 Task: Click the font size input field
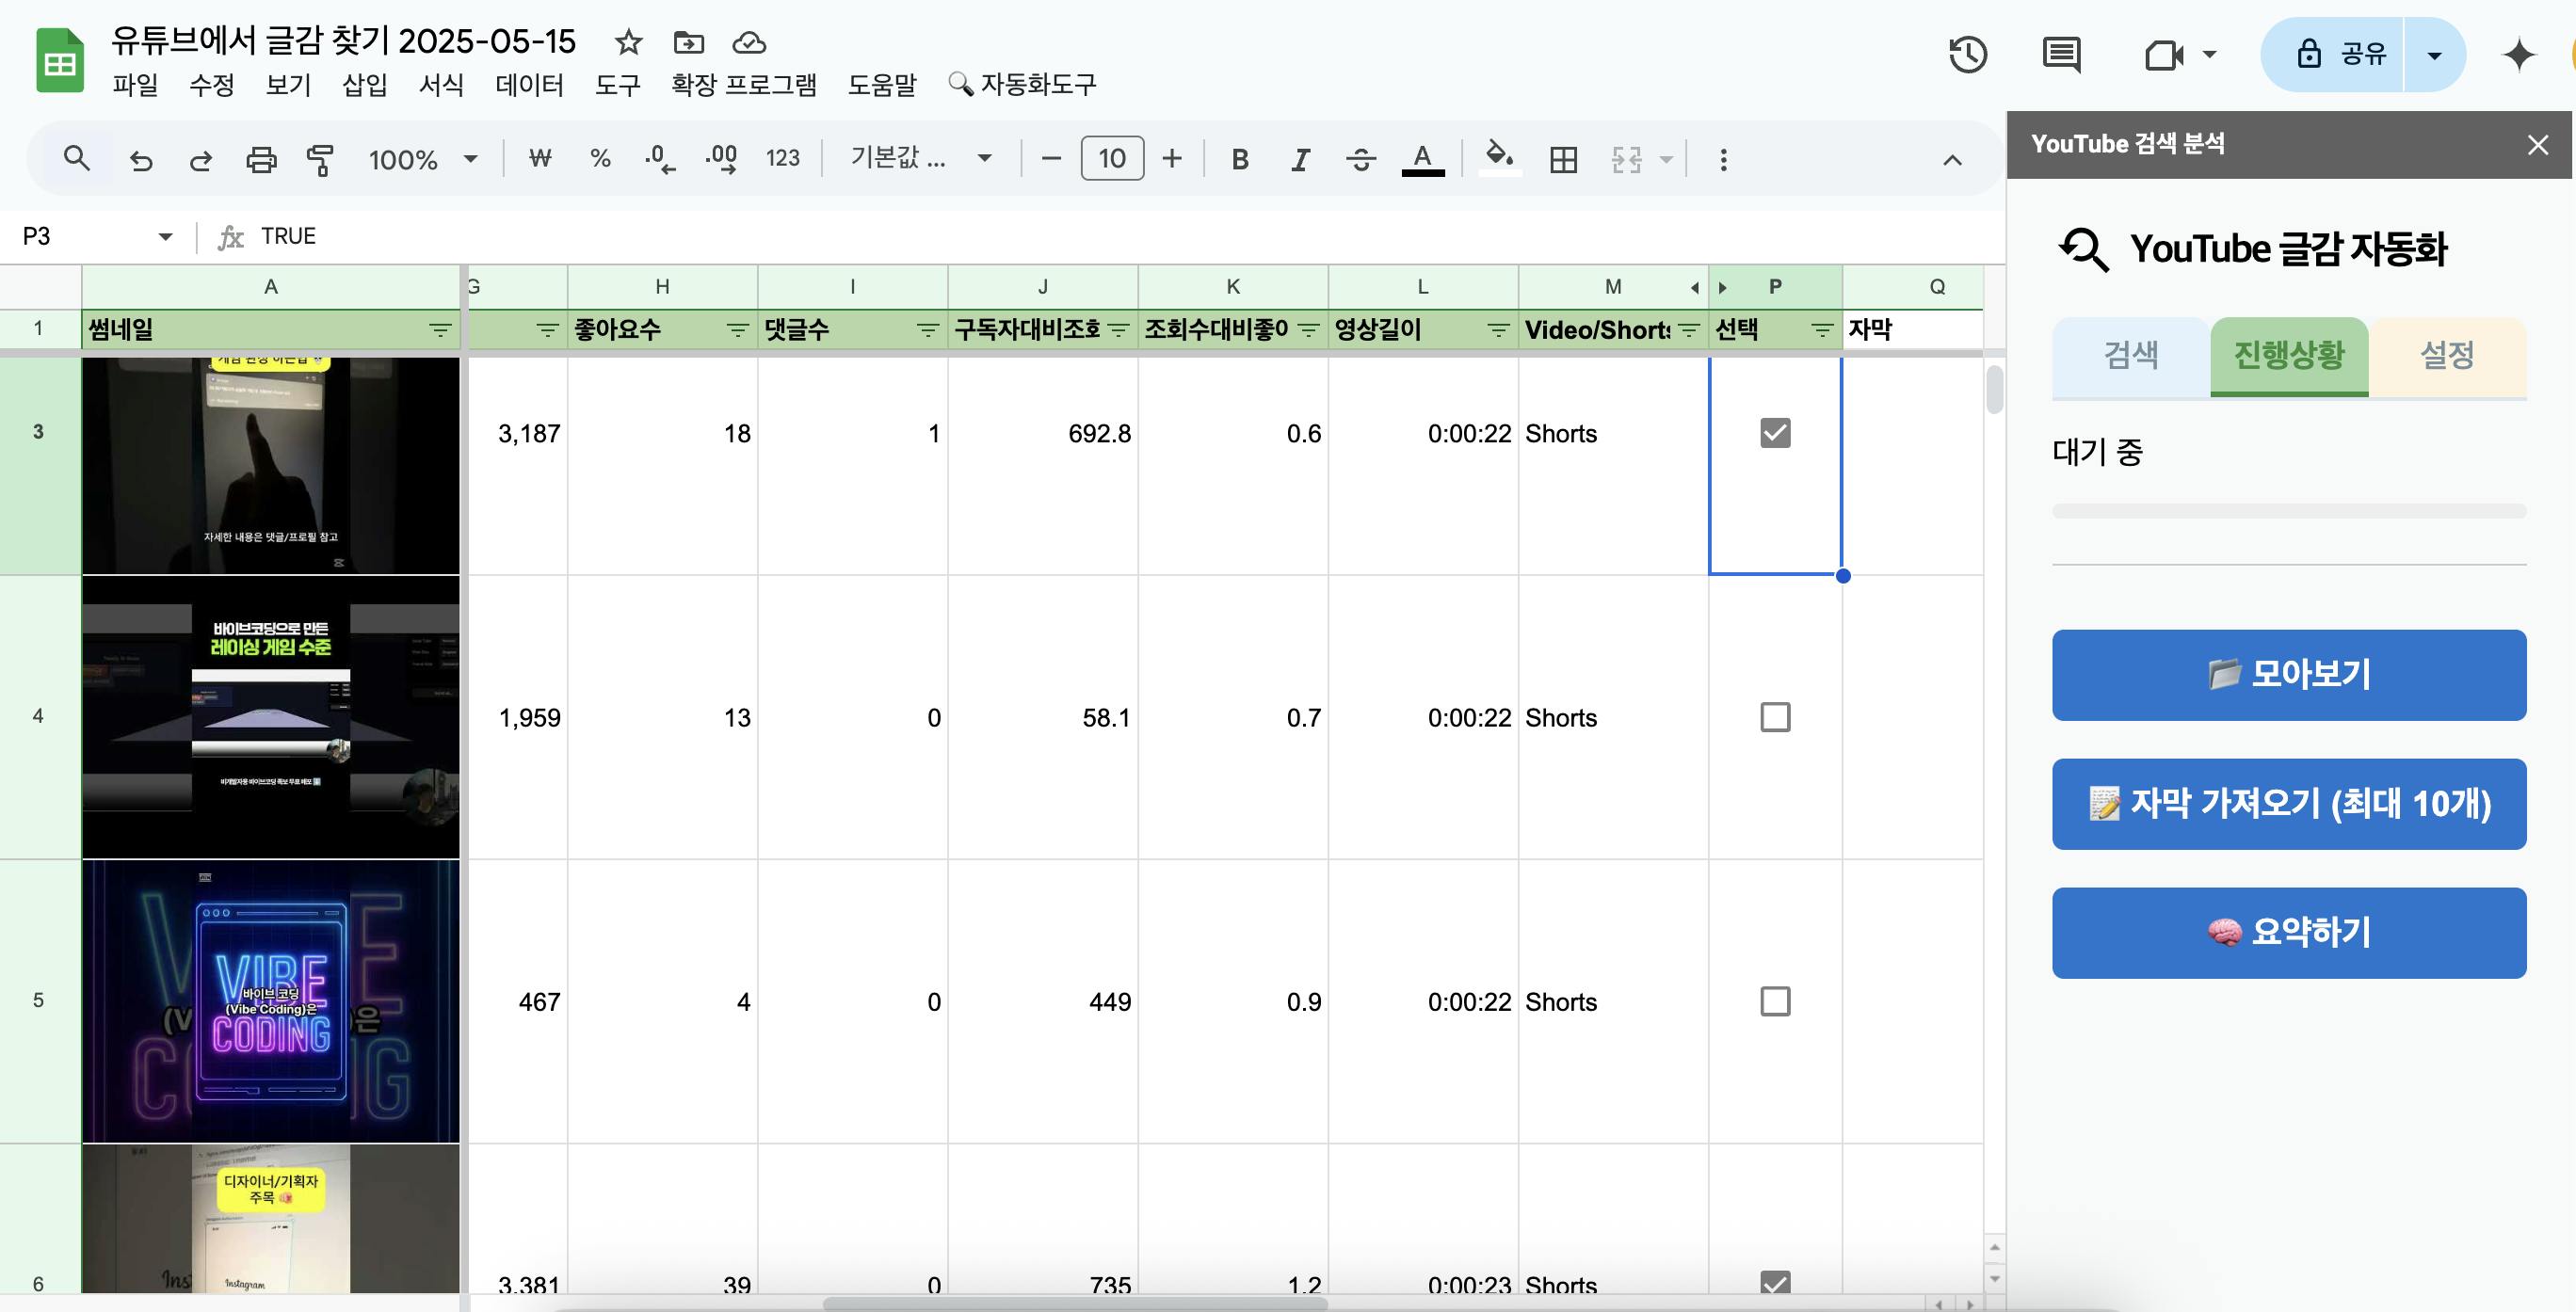tap(1112, 158)
